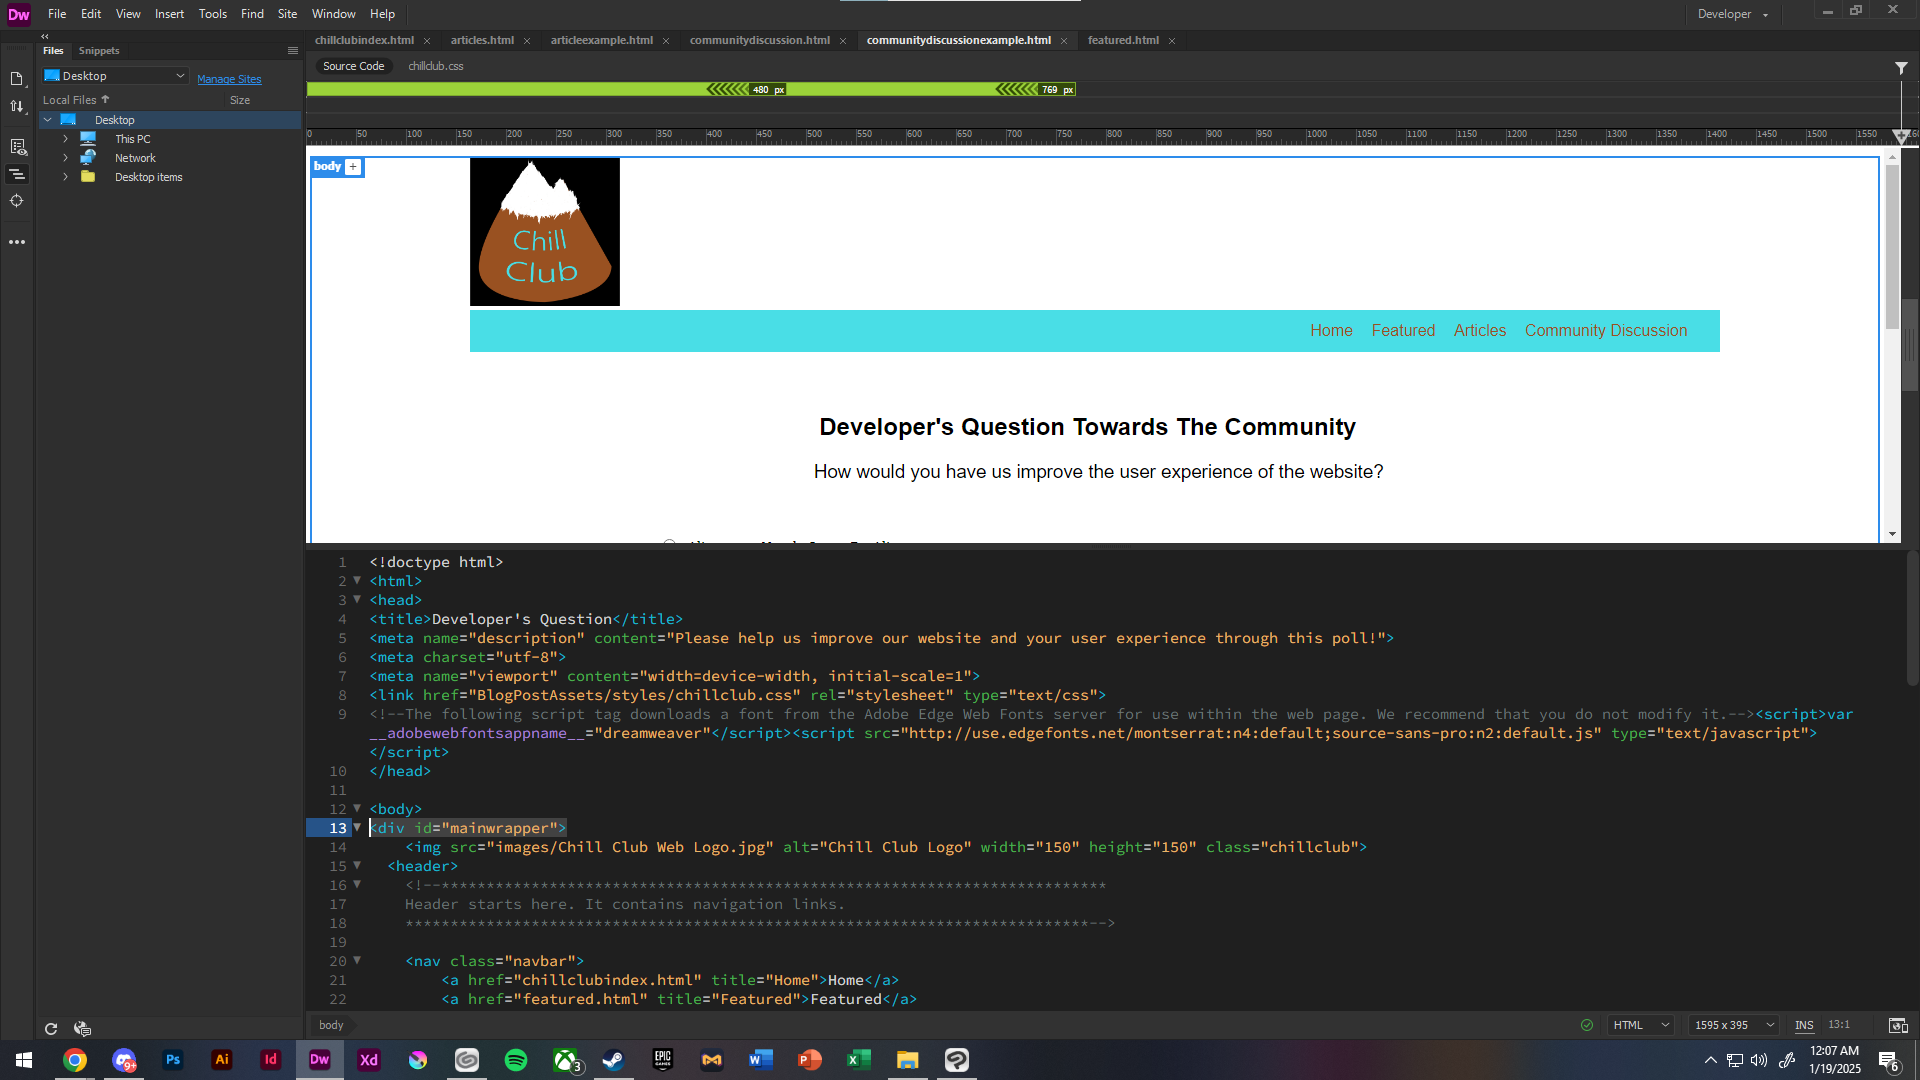The height and width of the screenshot is (1080, 1920).
Task: Click the green checkmark linting status icon
Action: [1586, 1025]
